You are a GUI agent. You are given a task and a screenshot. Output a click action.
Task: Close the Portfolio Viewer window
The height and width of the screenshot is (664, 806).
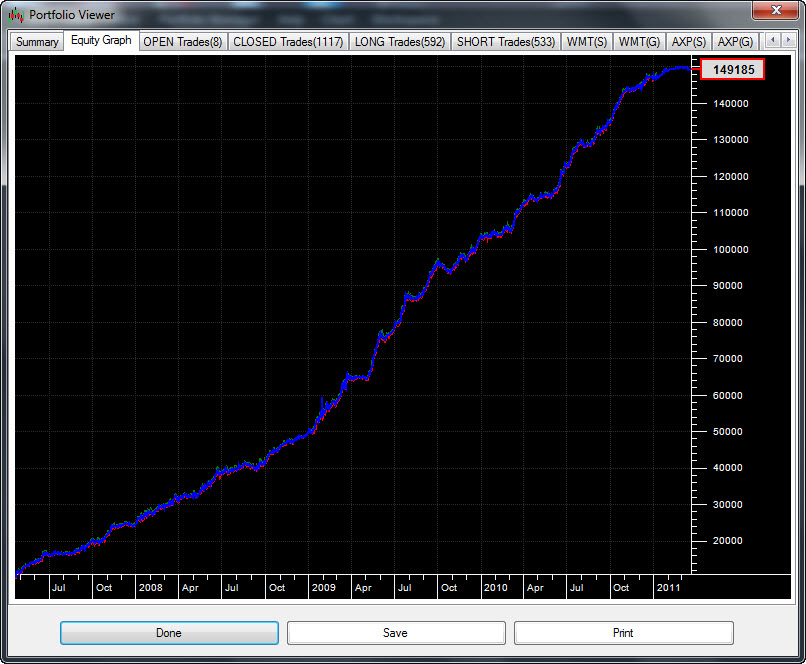click(x=777, y=10)
